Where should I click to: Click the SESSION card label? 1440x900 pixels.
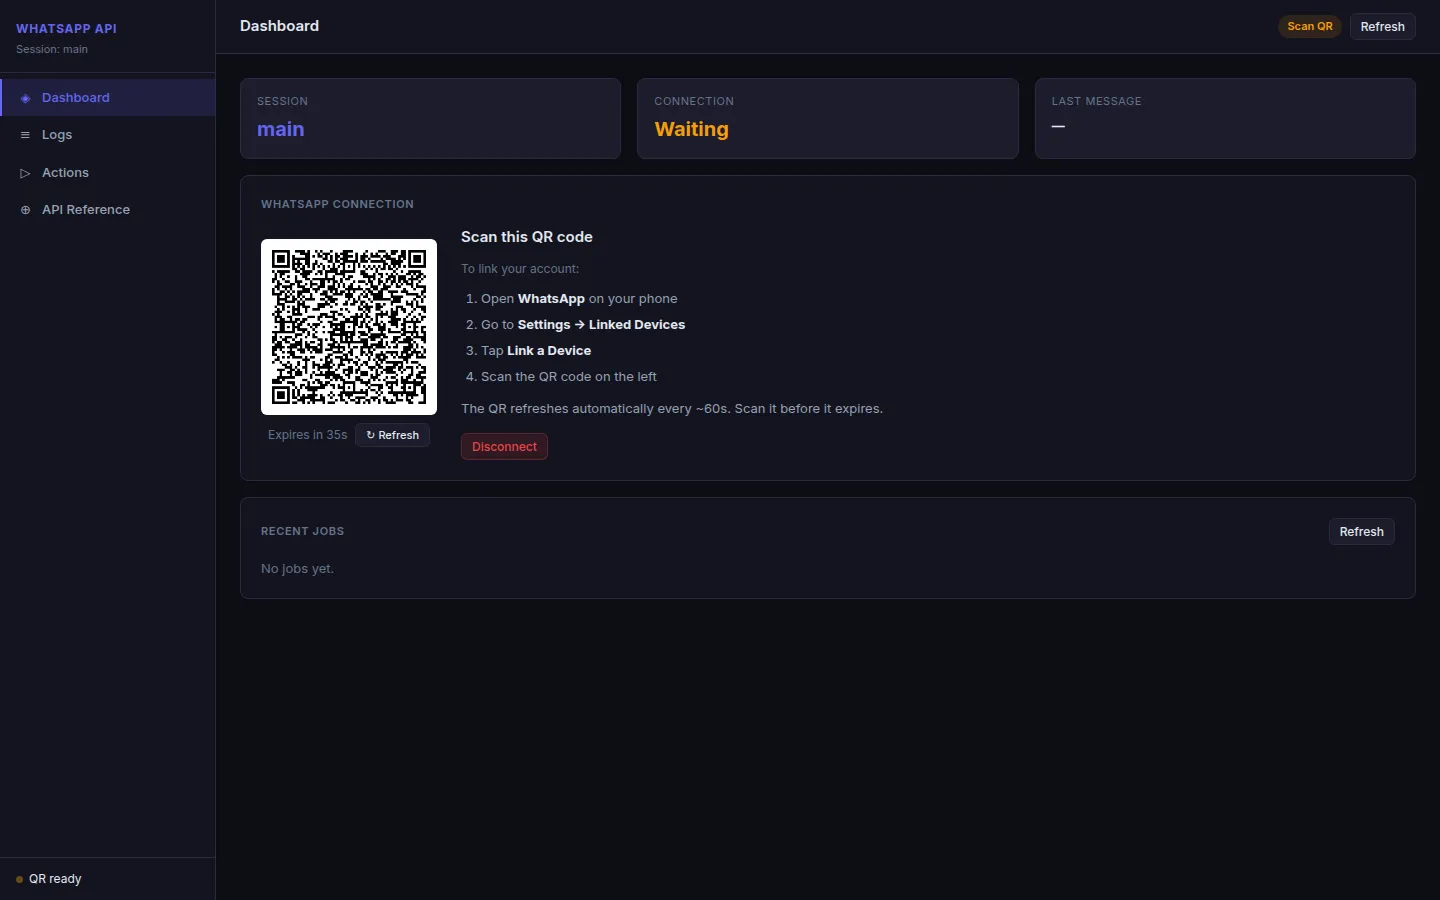[282, 101]
